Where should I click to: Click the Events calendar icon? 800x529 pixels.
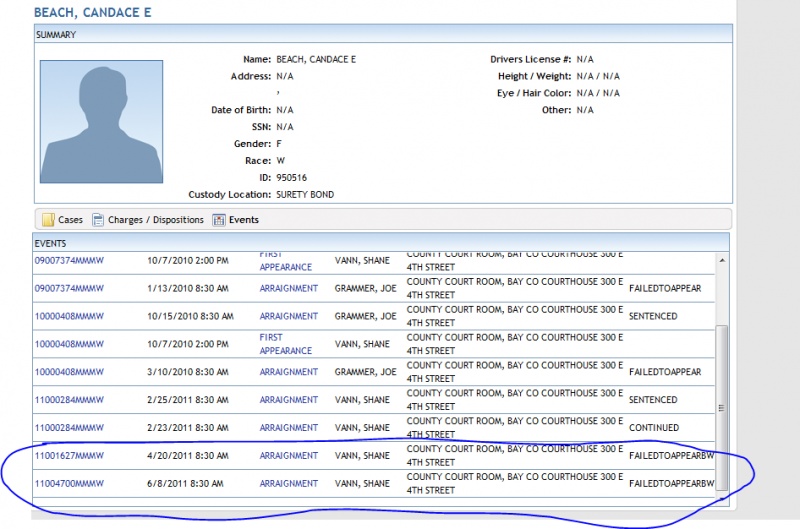[219, 220]
